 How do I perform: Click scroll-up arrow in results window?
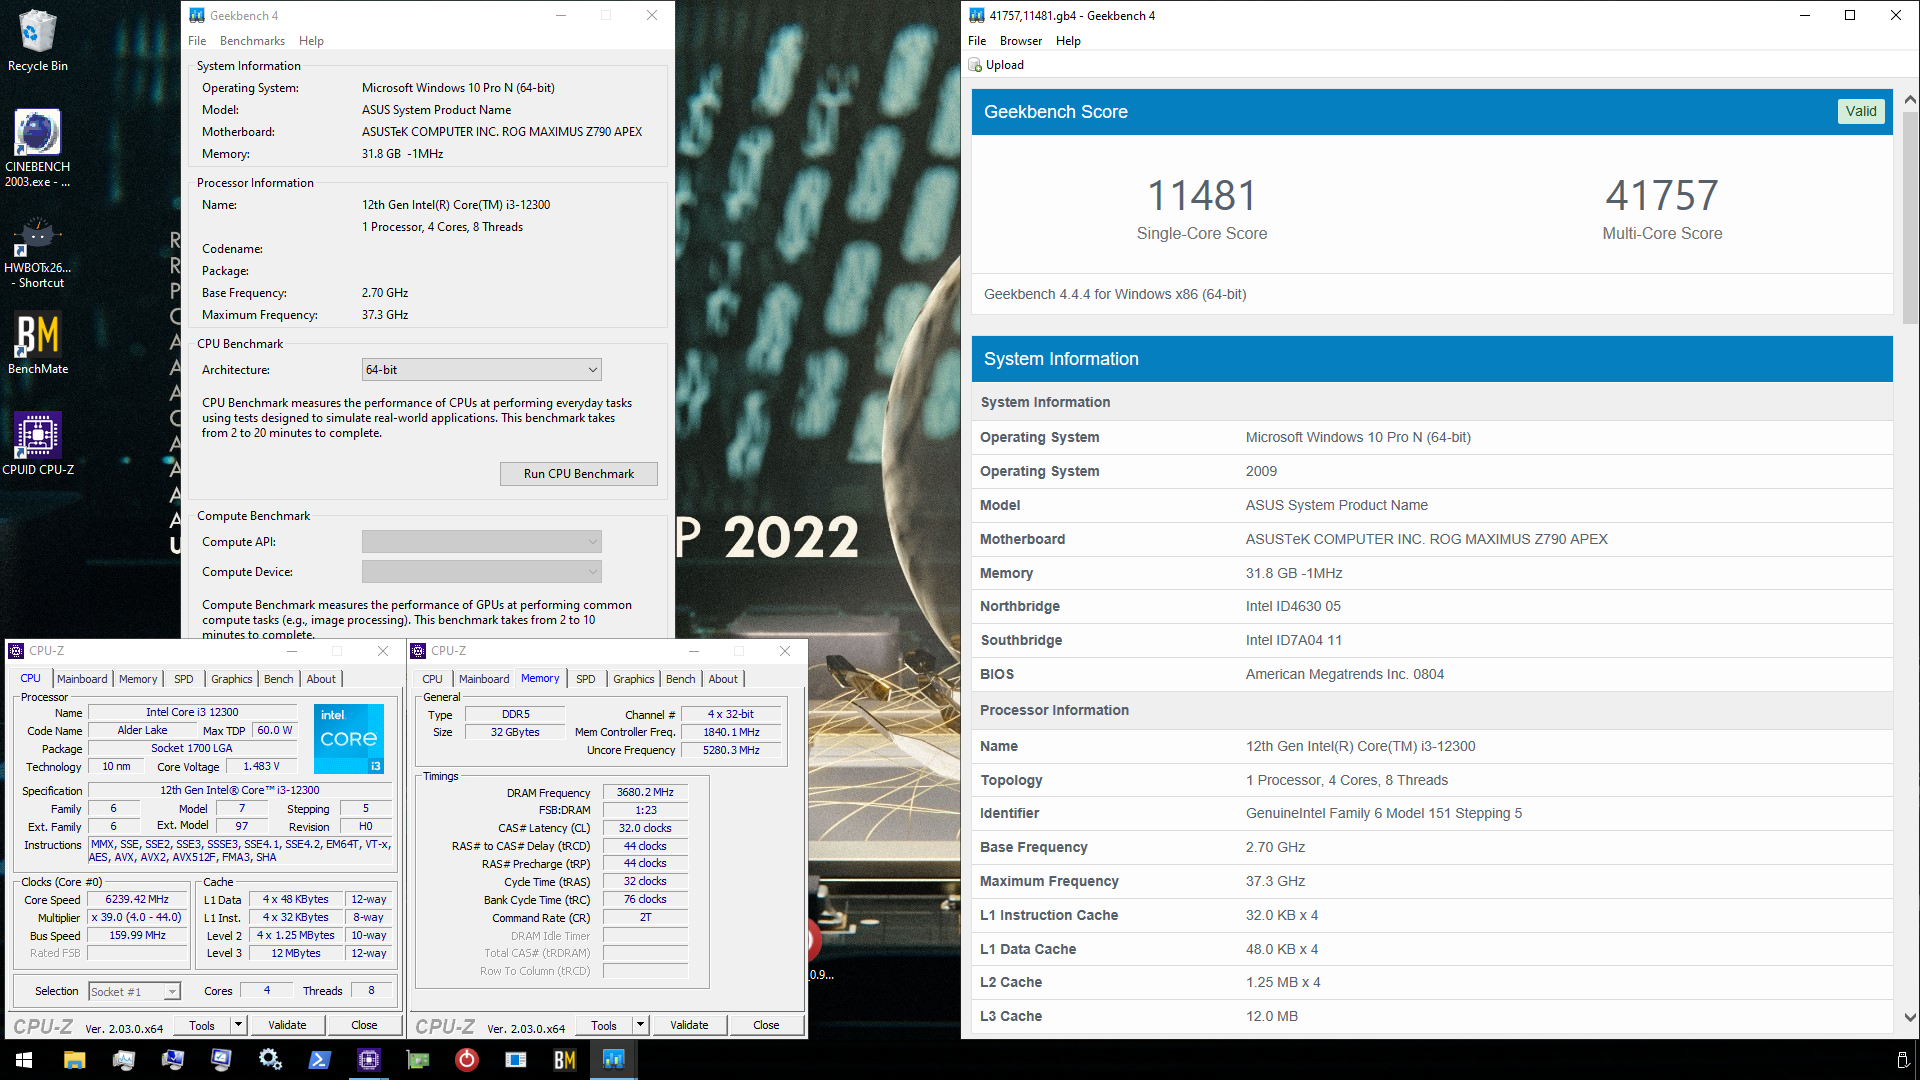[x=1910, y=100]
